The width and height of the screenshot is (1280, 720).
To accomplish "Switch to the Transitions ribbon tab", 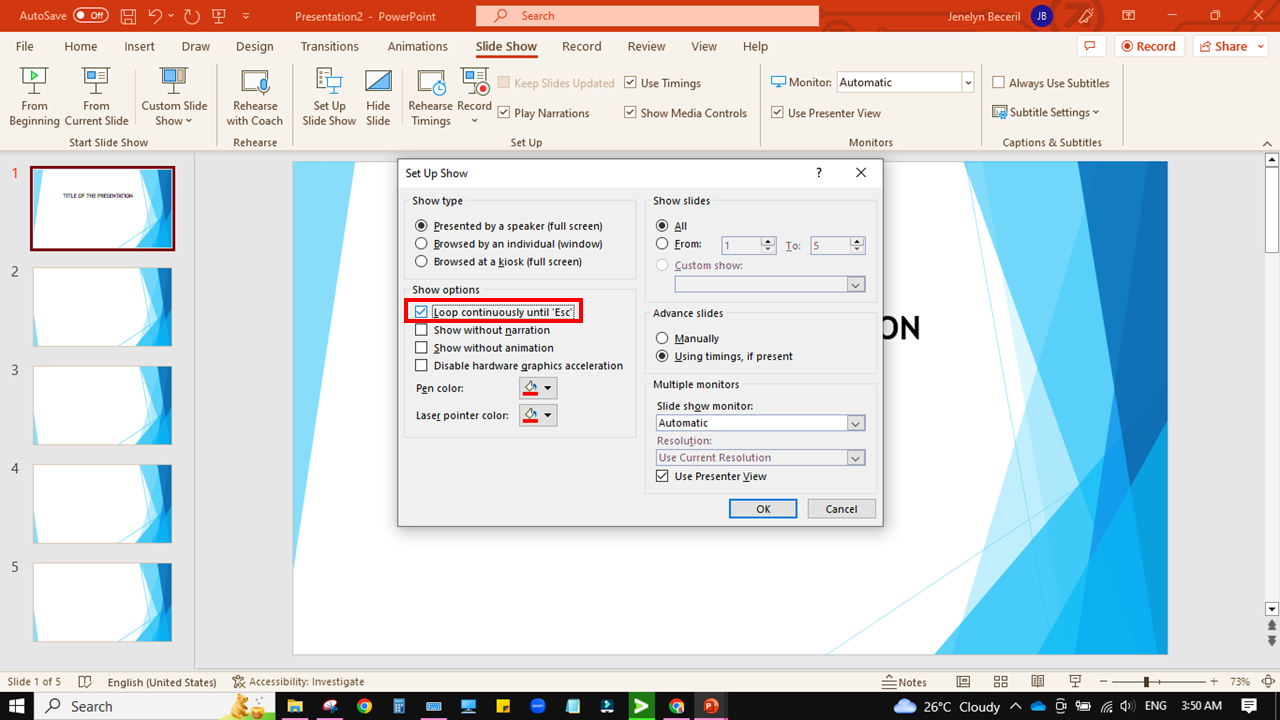I will 329,46.
